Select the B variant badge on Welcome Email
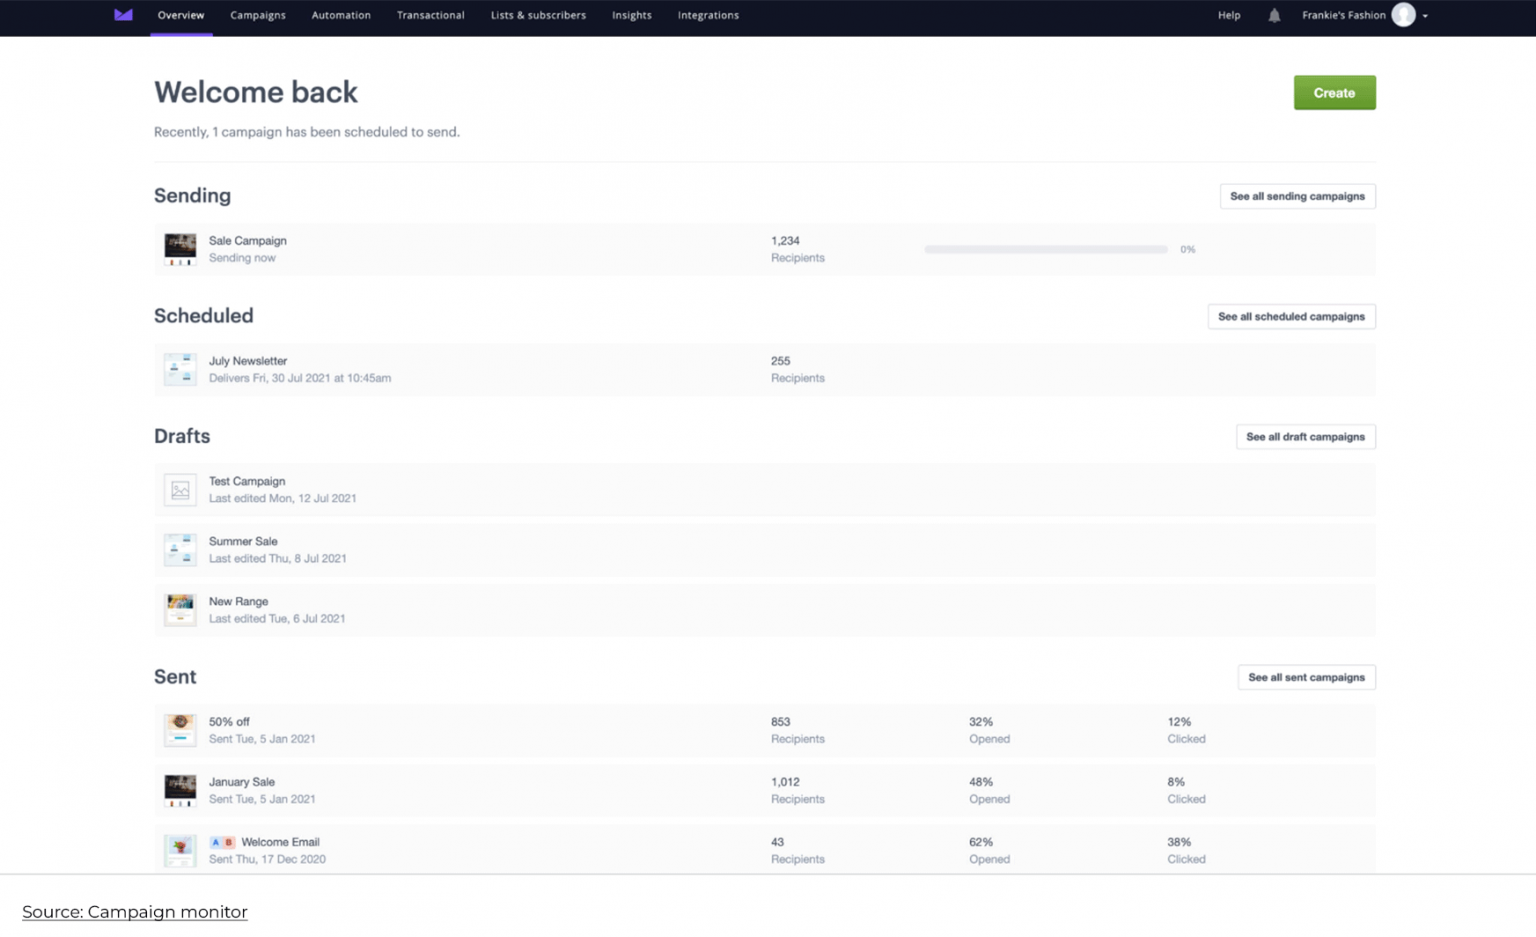1536x937 pixels. pyautogui.click(x=231, y=843)
